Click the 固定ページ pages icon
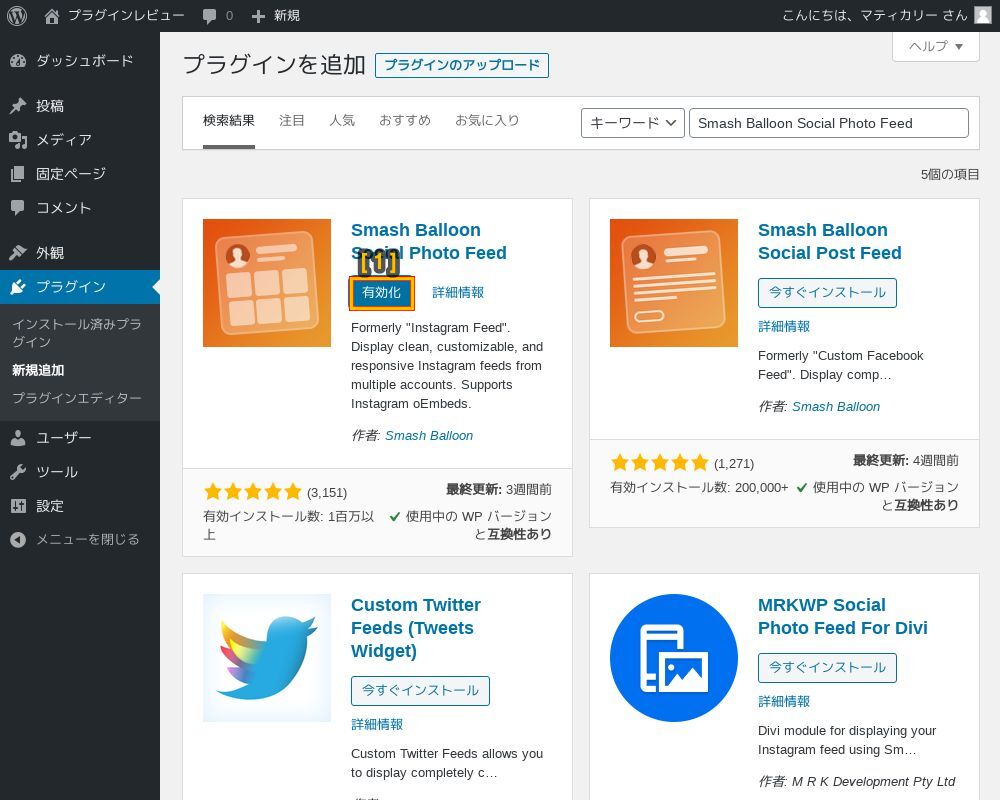Image resolution: width=1000 pixels, height=800 pixels. coord(18,174)
